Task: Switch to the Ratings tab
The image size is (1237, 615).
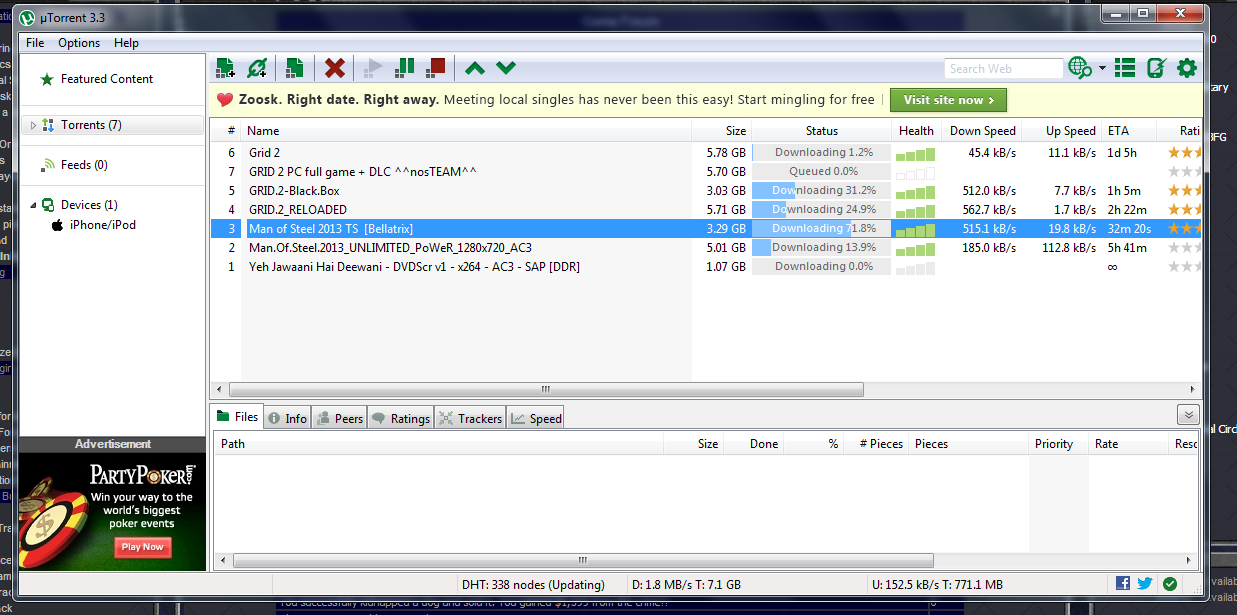Action: (x=400, y=418)
